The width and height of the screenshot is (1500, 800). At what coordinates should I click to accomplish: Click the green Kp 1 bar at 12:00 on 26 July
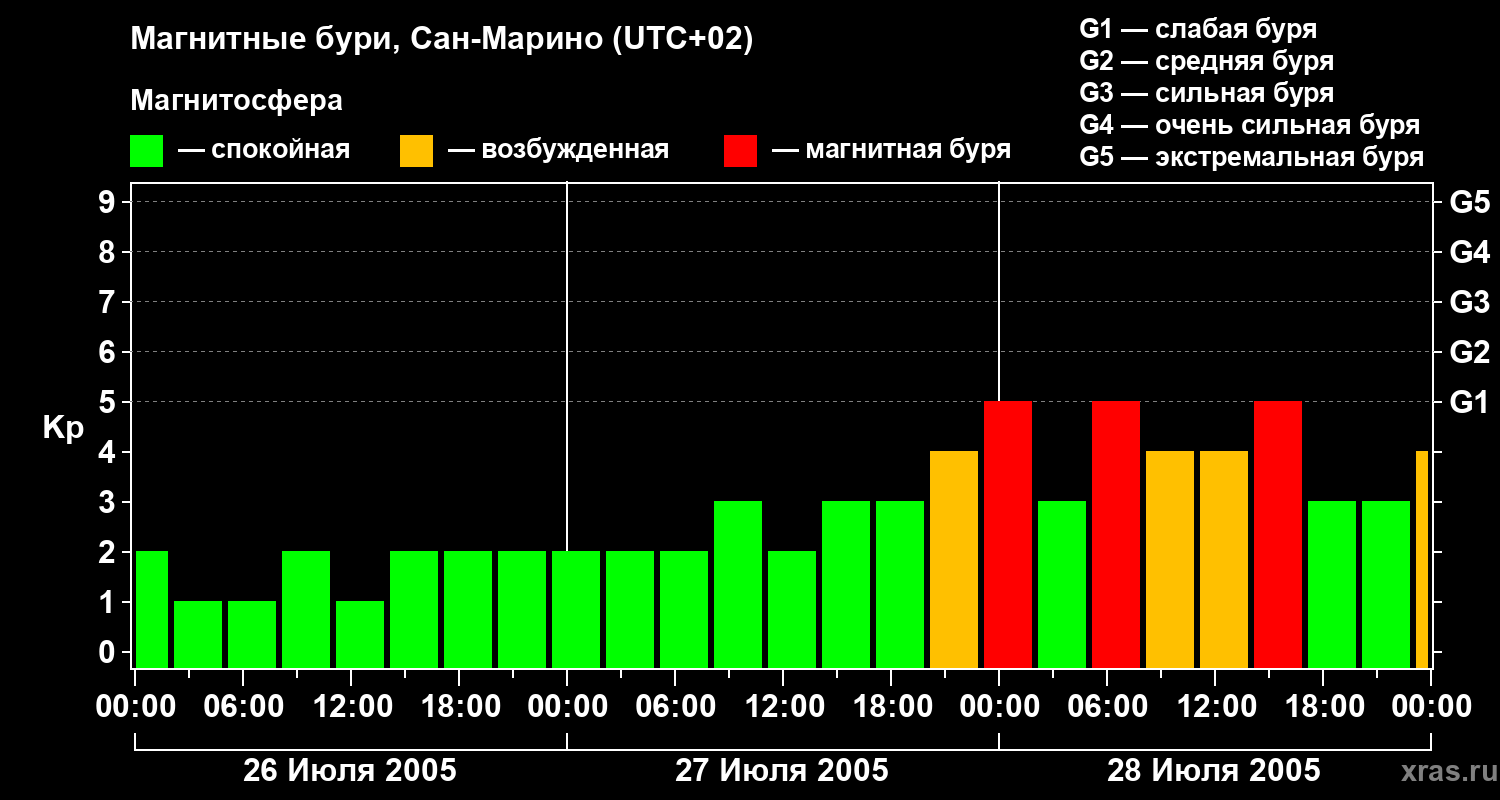point(360,635)
